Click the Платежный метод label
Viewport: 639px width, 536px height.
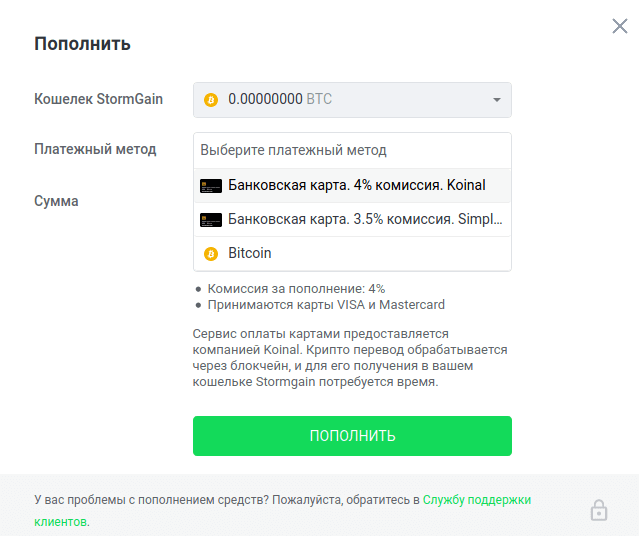tap(95, 149)
